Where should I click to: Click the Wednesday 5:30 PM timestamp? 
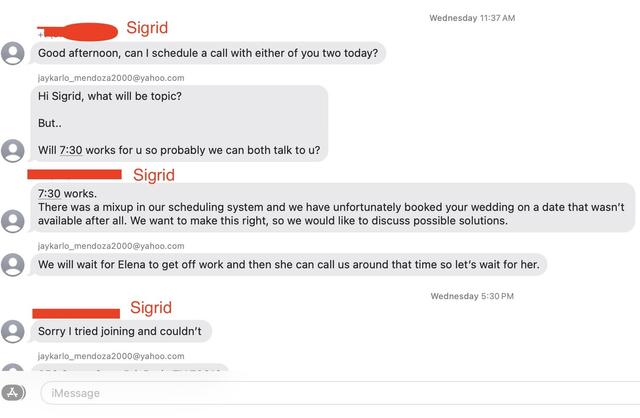click(x=472, y=296)
